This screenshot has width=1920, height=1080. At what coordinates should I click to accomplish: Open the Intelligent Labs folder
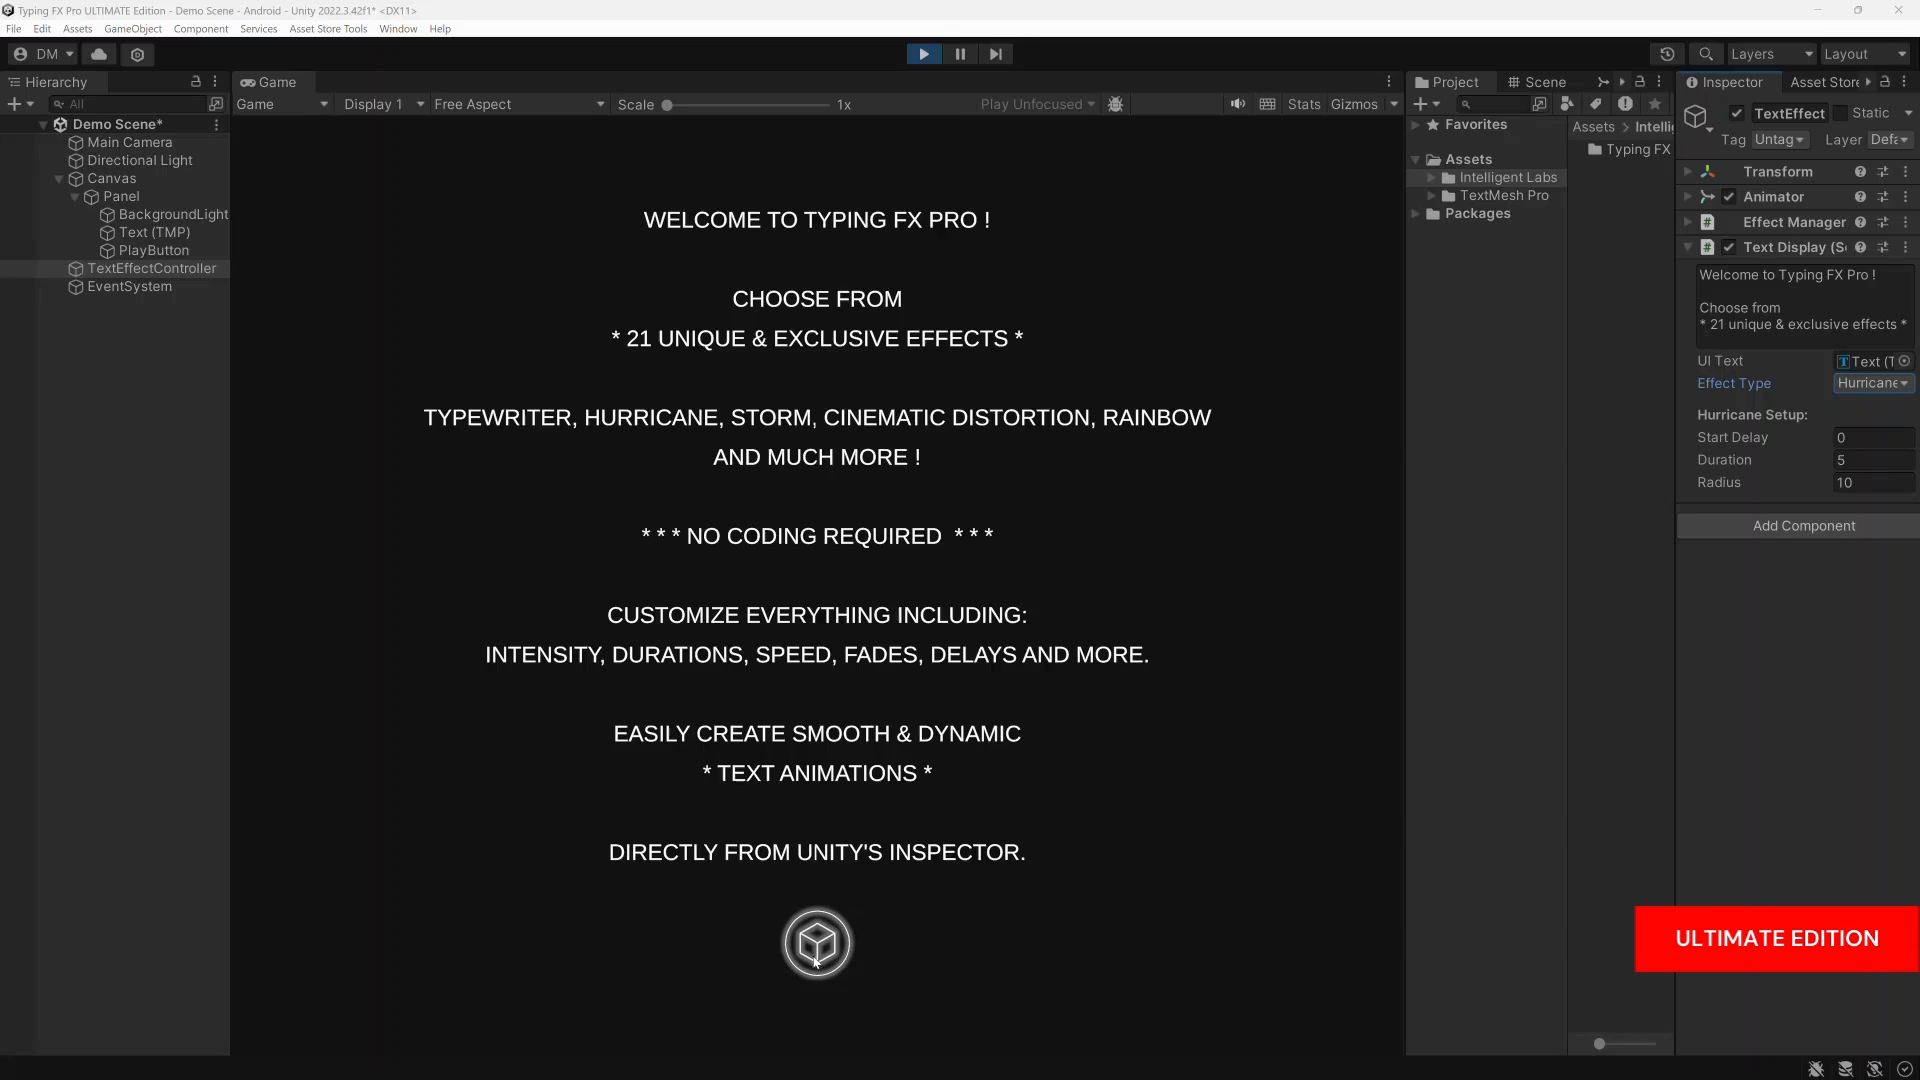1499,178
